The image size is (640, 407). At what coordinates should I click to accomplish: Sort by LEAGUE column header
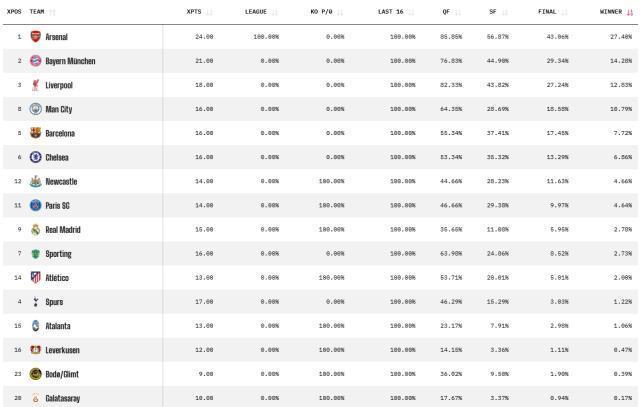[x=256, y=12]
